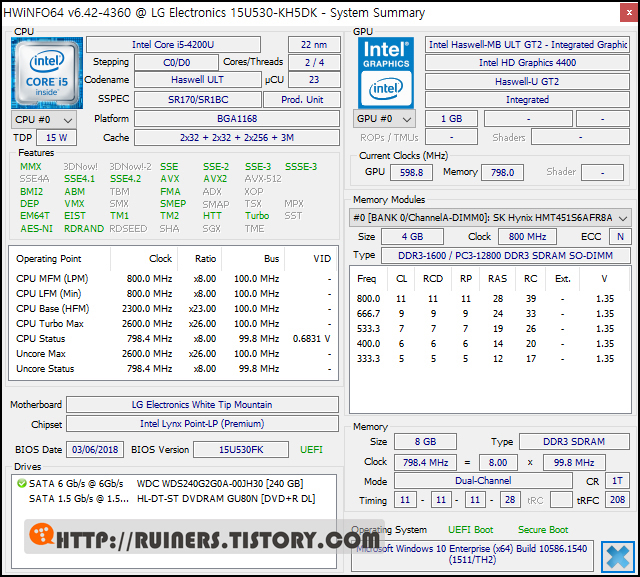This screenshot has height=577, width=640.
Task: Close the System Summary window with the red X
Action: tap(629, 13)
